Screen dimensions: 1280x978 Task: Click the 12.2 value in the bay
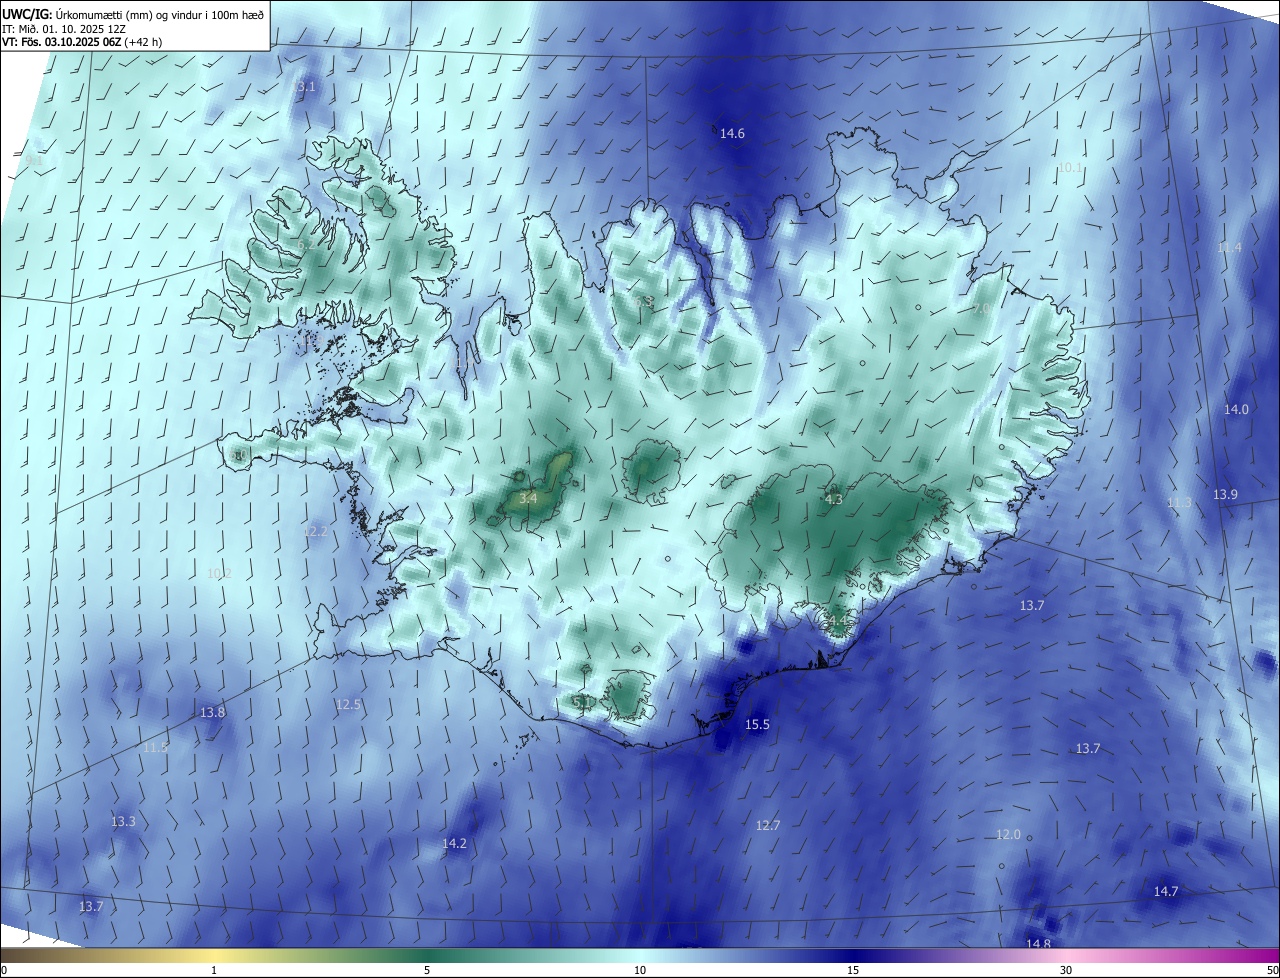[x=315, y=531]
